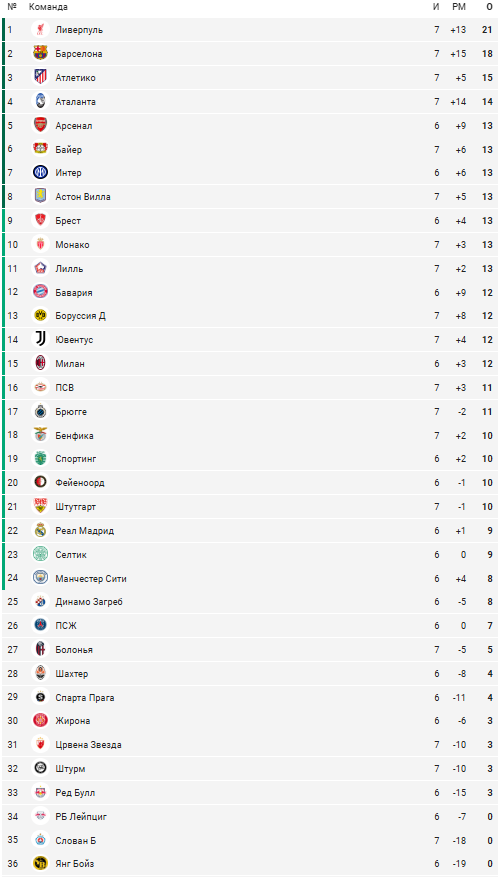Open the Динамо Загреб team link
This screenshot has height=877, width=503.
click(x=89, y=602)
